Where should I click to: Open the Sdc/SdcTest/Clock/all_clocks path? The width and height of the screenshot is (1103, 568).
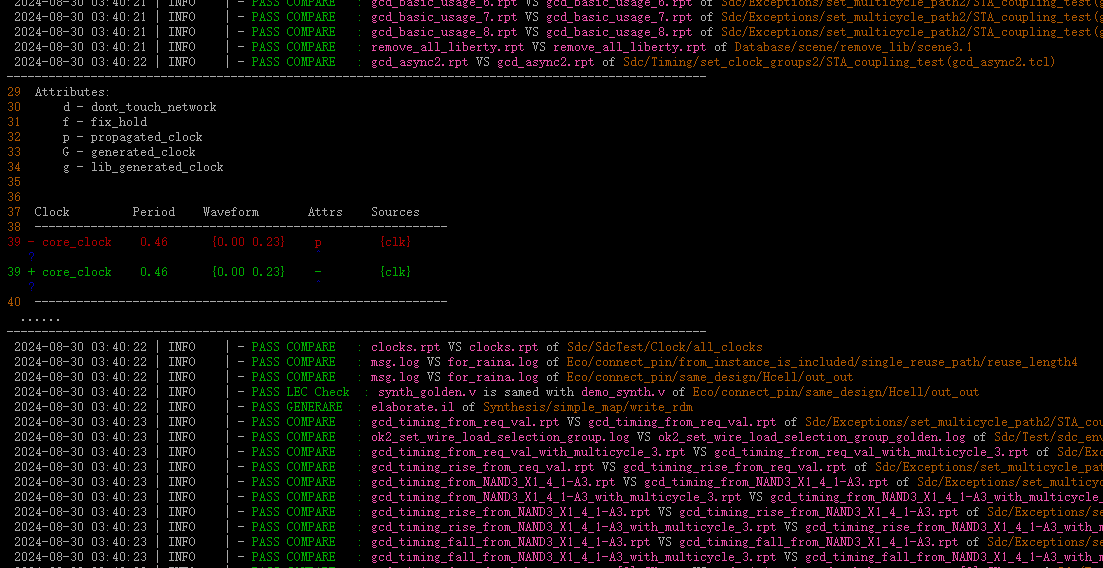pyautogui.click(x=664, y=347)
